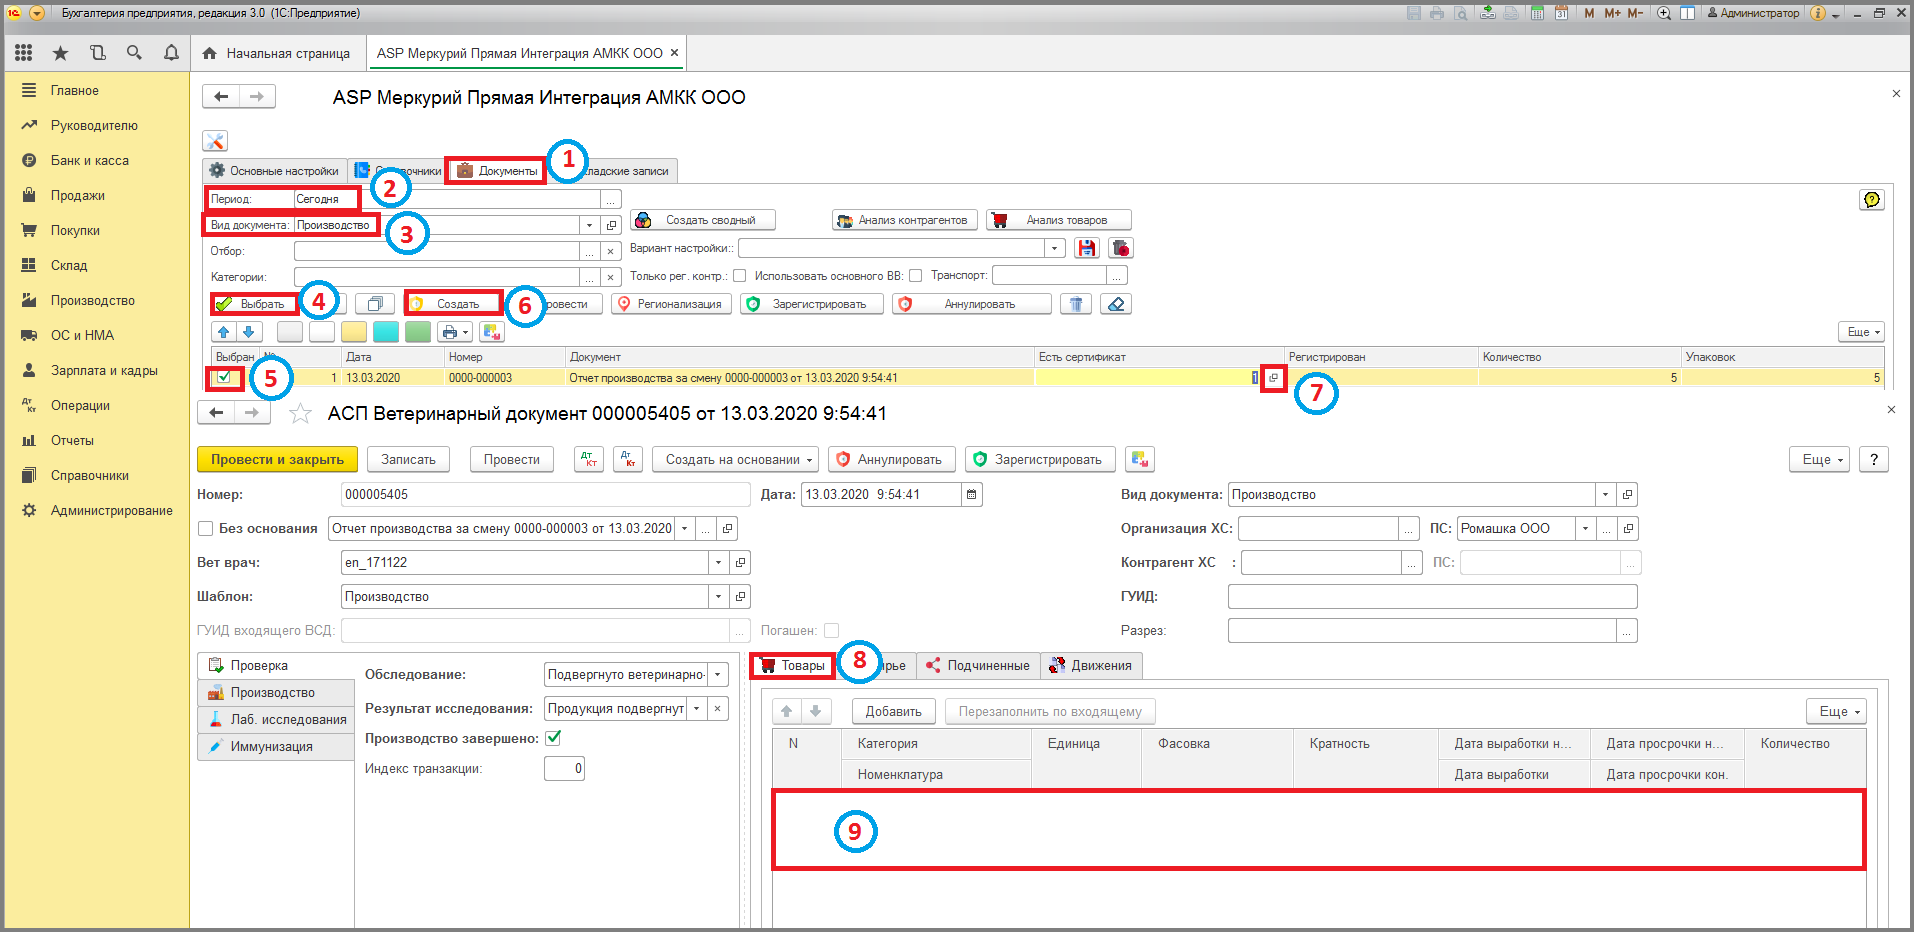
Task: Toggle the Выбран checkbox in first row
Action: click(x=224, y=377)
